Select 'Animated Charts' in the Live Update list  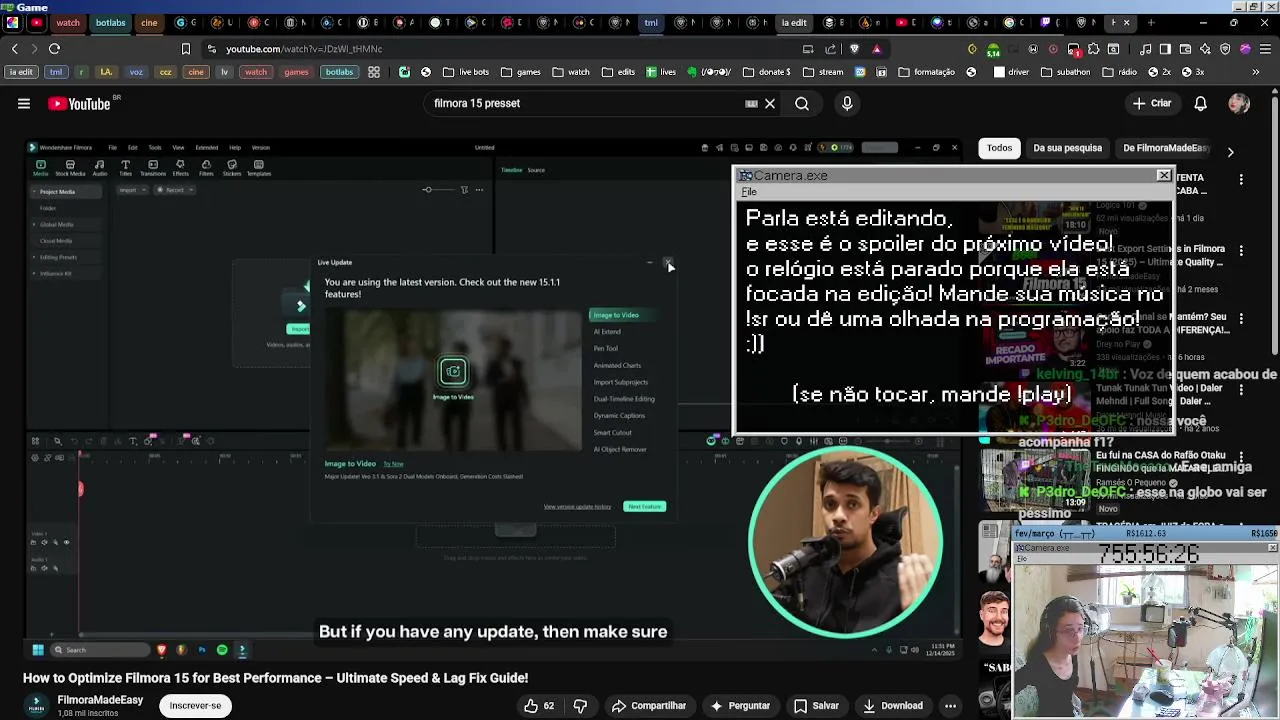click(617, 366)
